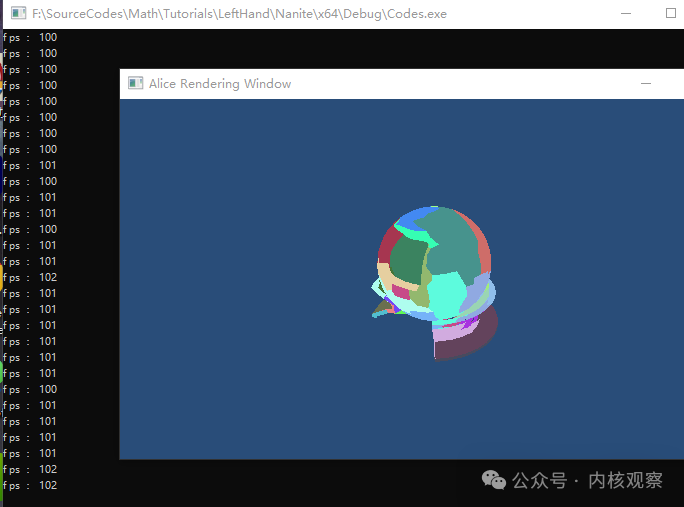Click the dark green cluster on the sphere
The height and width of the screenshot is (507, 684).
[407, 260]
